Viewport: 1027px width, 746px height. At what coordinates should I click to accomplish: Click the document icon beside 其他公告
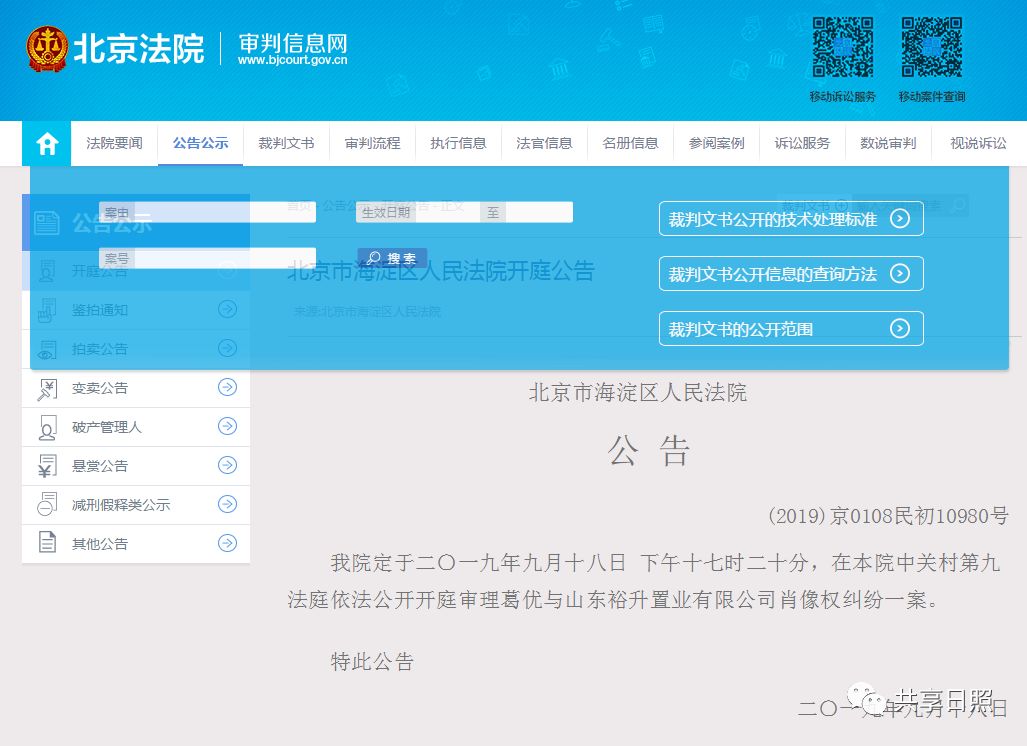47,543
